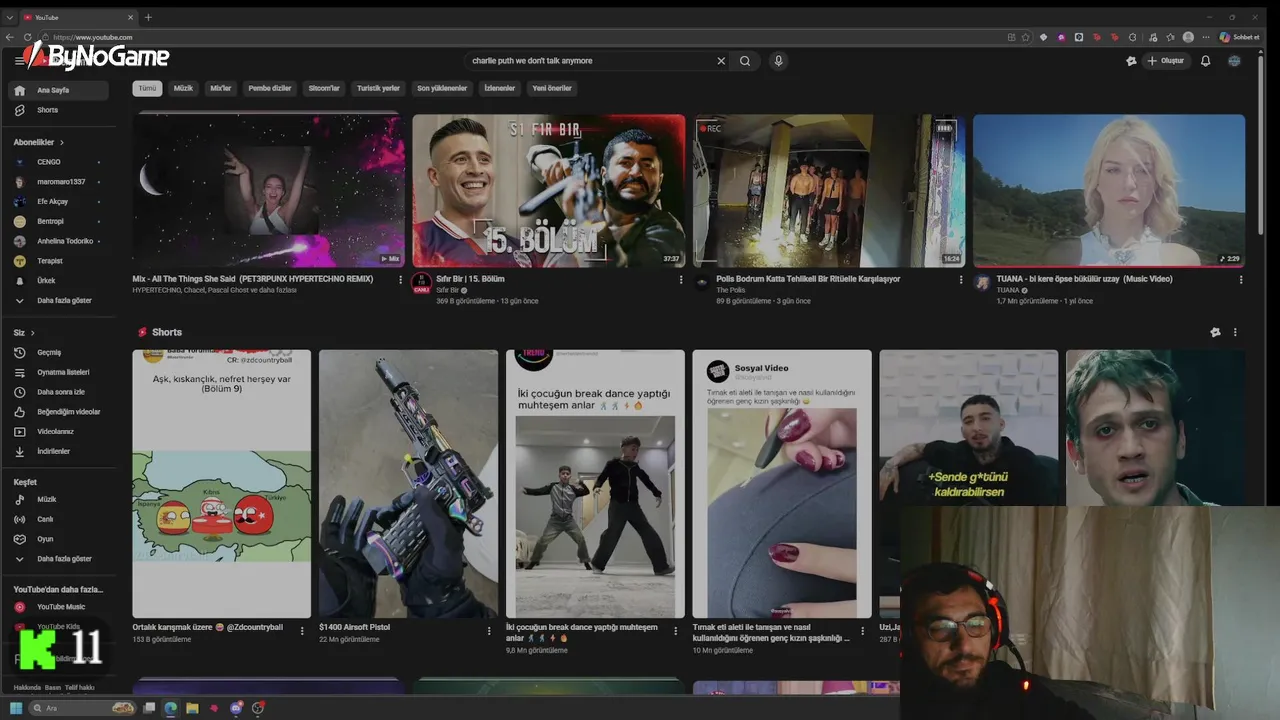Expand Daha fazla göster under Keşfet

58,559
